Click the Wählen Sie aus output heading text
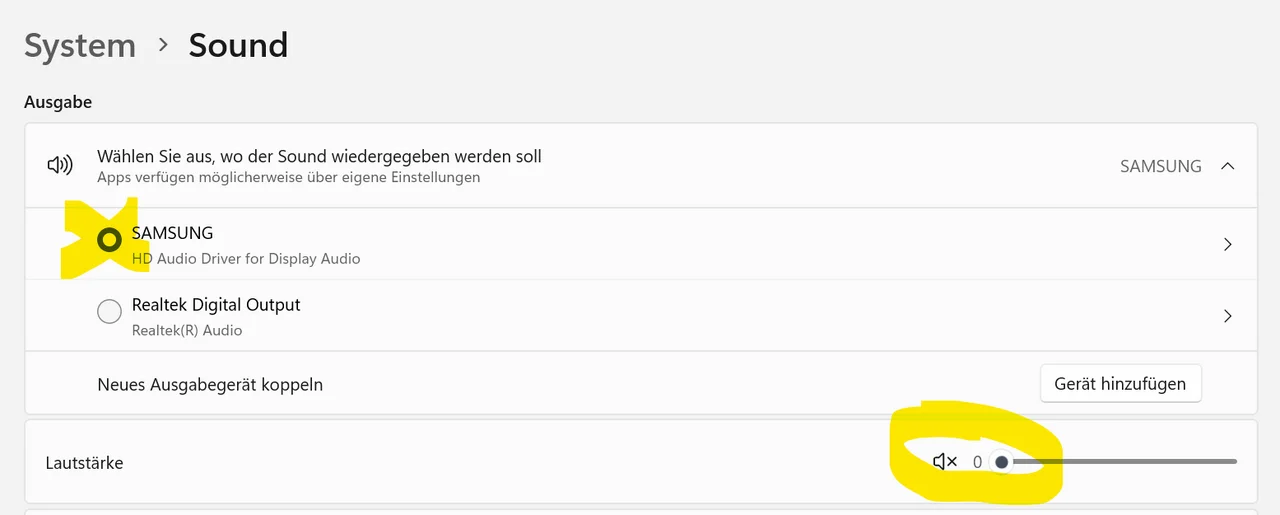The width and height of the screenshot is (1280, 515). [319, 157]
